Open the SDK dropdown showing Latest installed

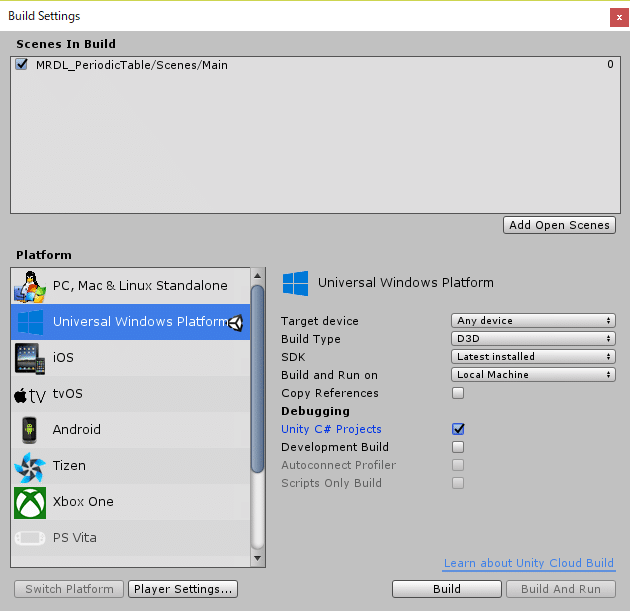[x=533, y=356]
